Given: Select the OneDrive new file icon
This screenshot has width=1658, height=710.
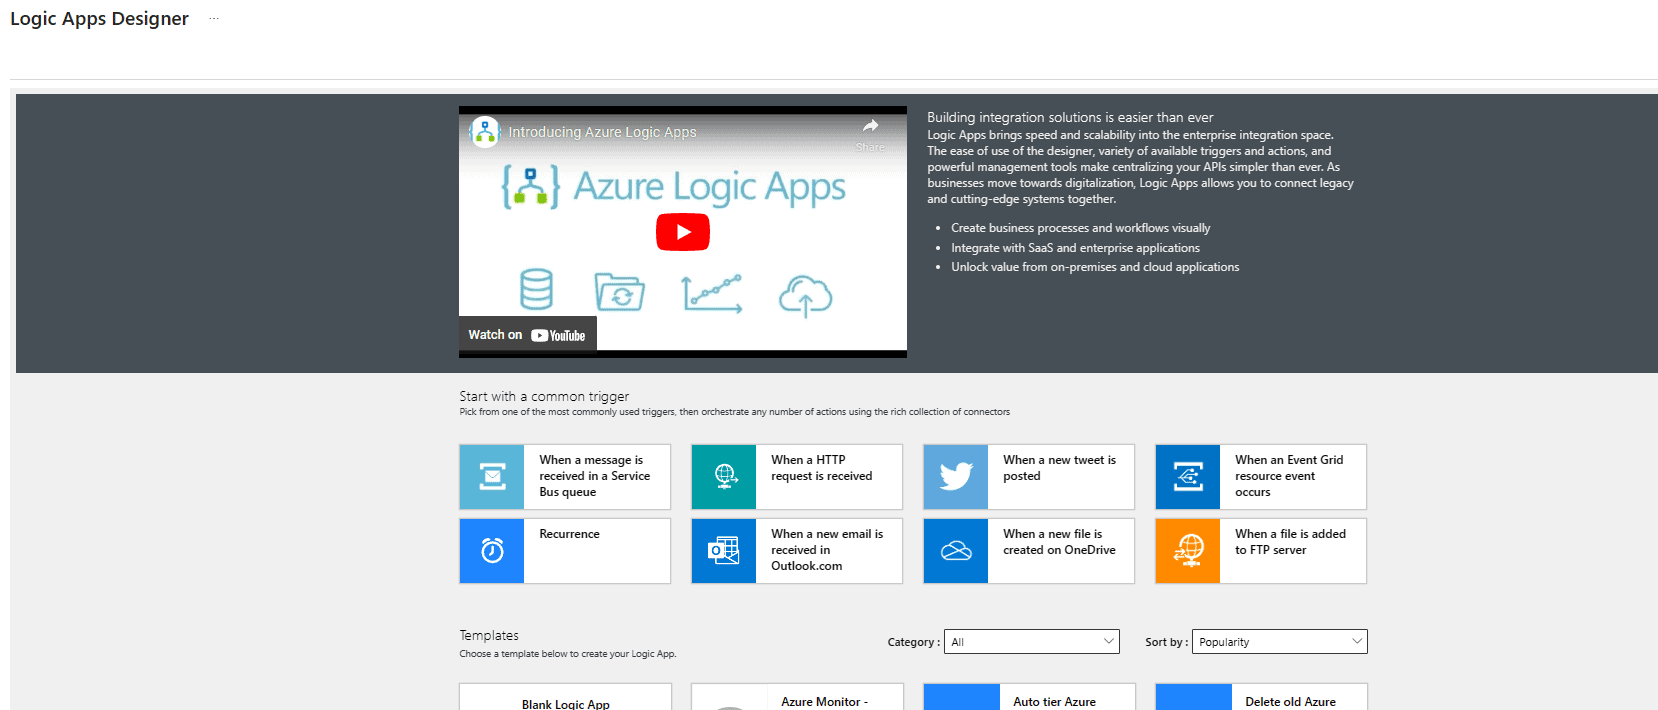Looking at the screenshot, I should click(x=956, y=551).
